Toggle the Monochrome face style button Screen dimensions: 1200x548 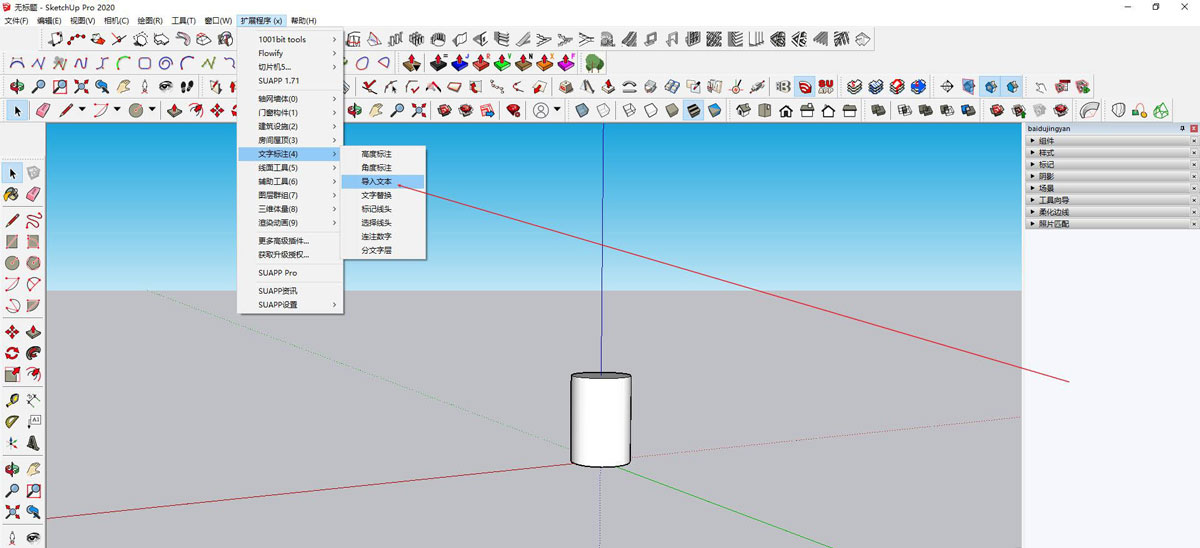(x=715, y=110)
